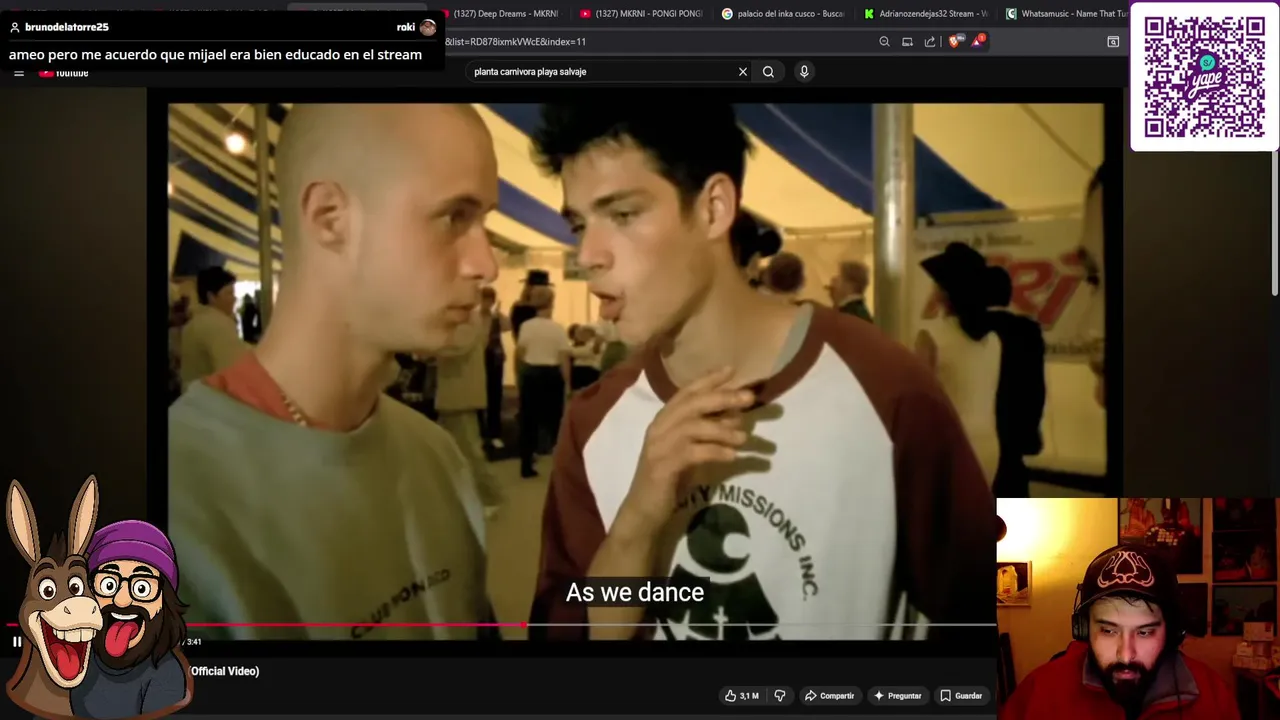The width and height of the screenshot is (1280, 720).
Task: Switch to Whatsamusic - Name That Tune tab
Action: pos(1065,14)
